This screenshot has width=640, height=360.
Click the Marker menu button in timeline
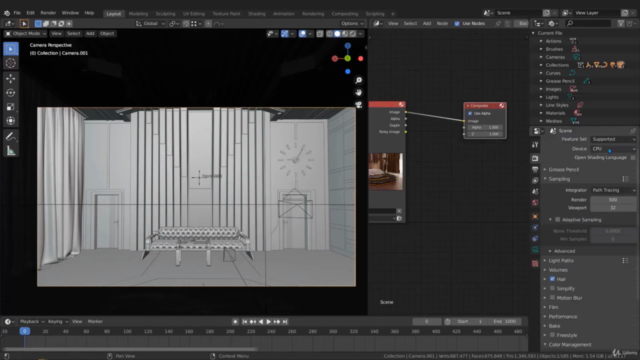coord(95,321)
